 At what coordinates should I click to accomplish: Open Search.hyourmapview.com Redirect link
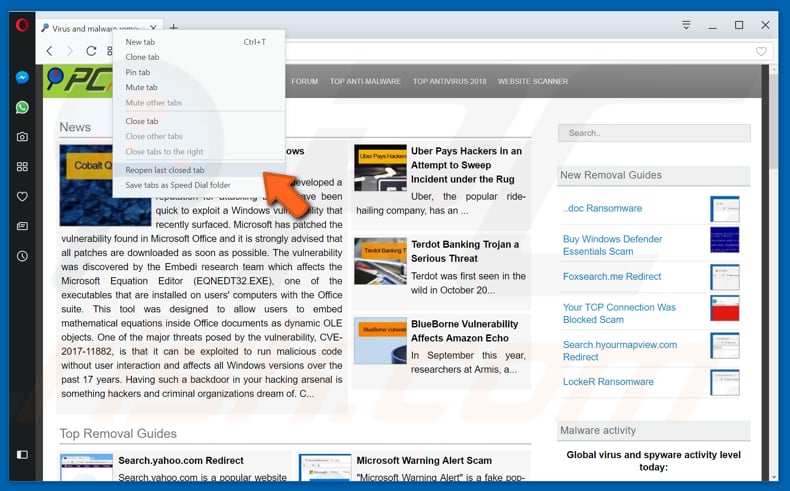620,350
